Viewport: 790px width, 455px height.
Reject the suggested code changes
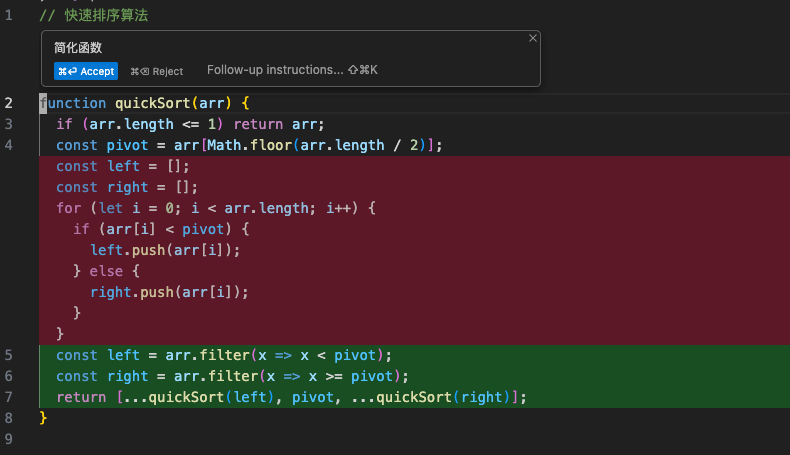(157, 71)
